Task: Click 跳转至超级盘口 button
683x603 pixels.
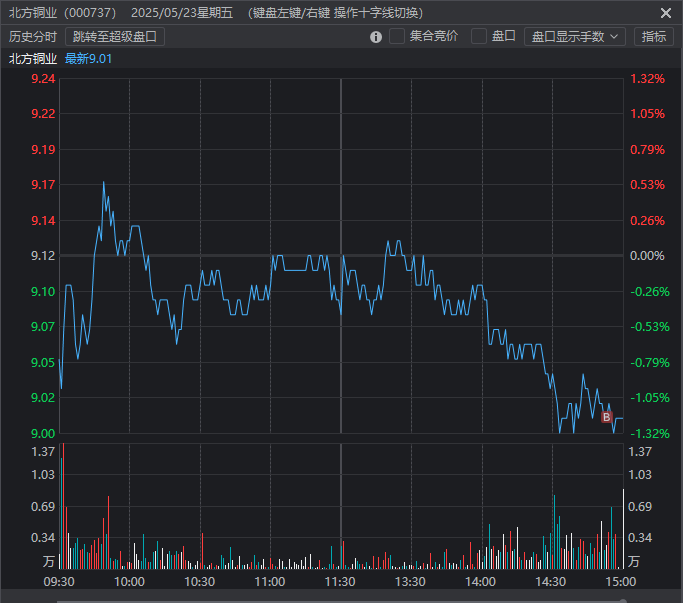Action: [115, 36]
